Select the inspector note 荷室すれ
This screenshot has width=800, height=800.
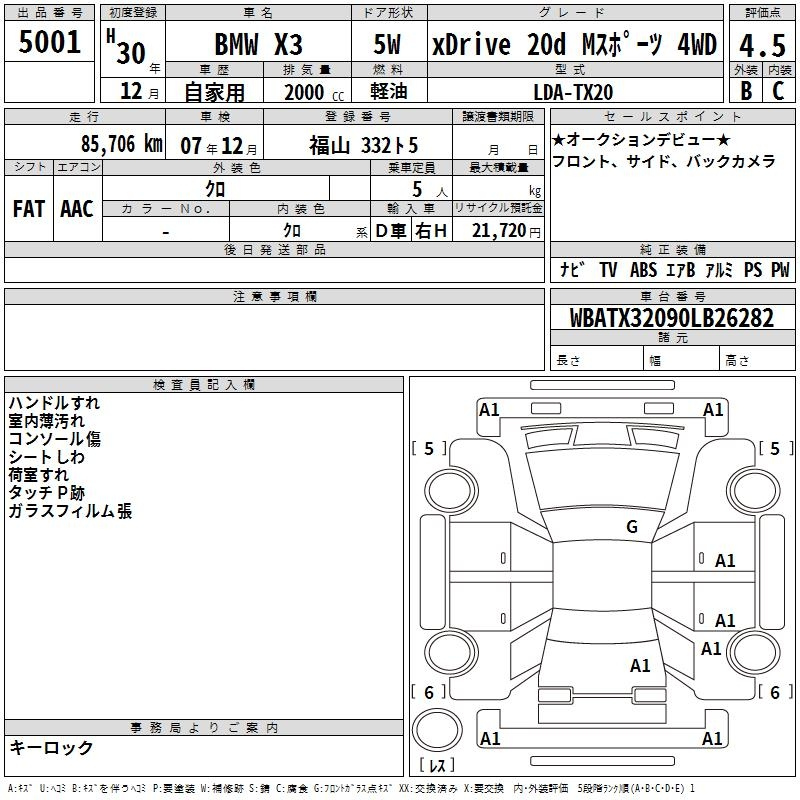coord(38,474)
